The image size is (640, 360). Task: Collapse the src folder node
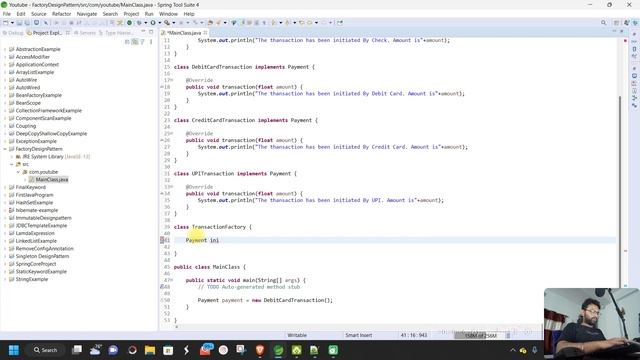click(12, 164)
